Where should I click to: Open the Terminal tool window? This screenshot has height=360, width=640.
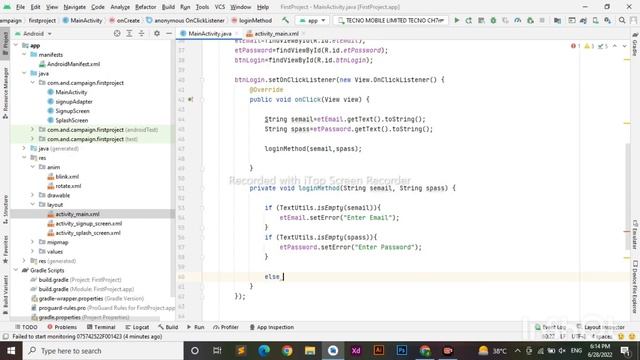point(101,327)
